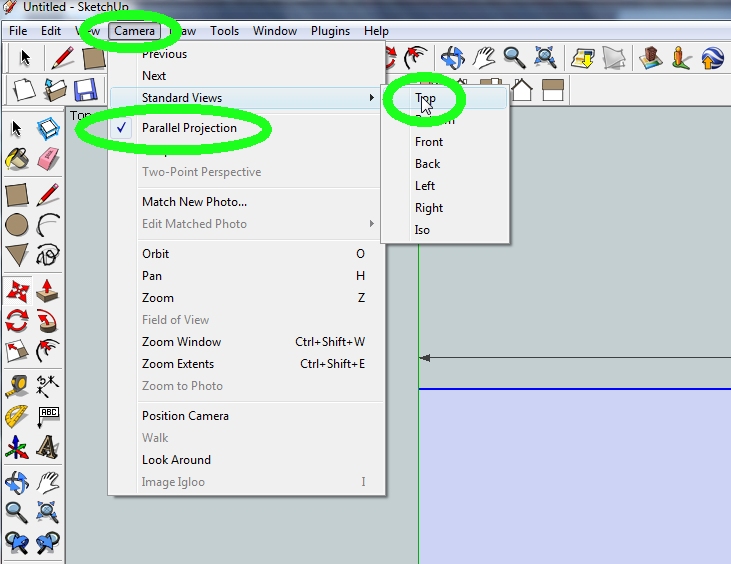Select the Rotate tool

[x=17, y=321]
